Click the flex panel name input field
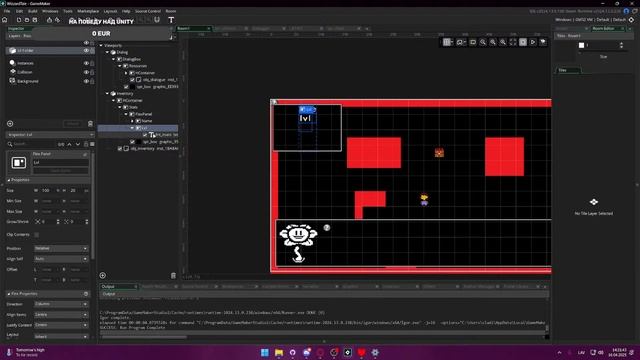Viewport: 640px width, 360px height. point(60,162)
